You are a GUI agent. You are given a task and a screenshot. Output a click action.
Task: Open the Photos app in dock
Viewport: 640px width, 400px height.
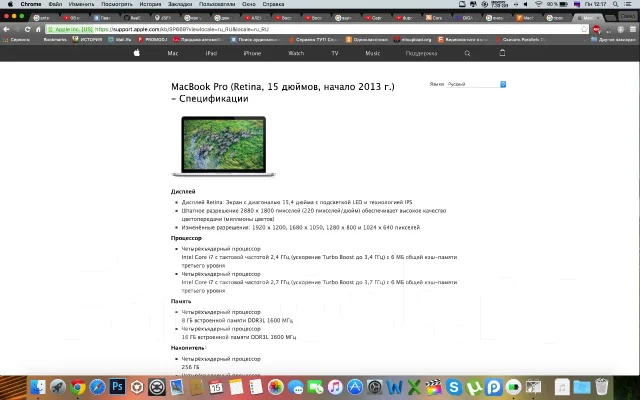coord(276,387)
